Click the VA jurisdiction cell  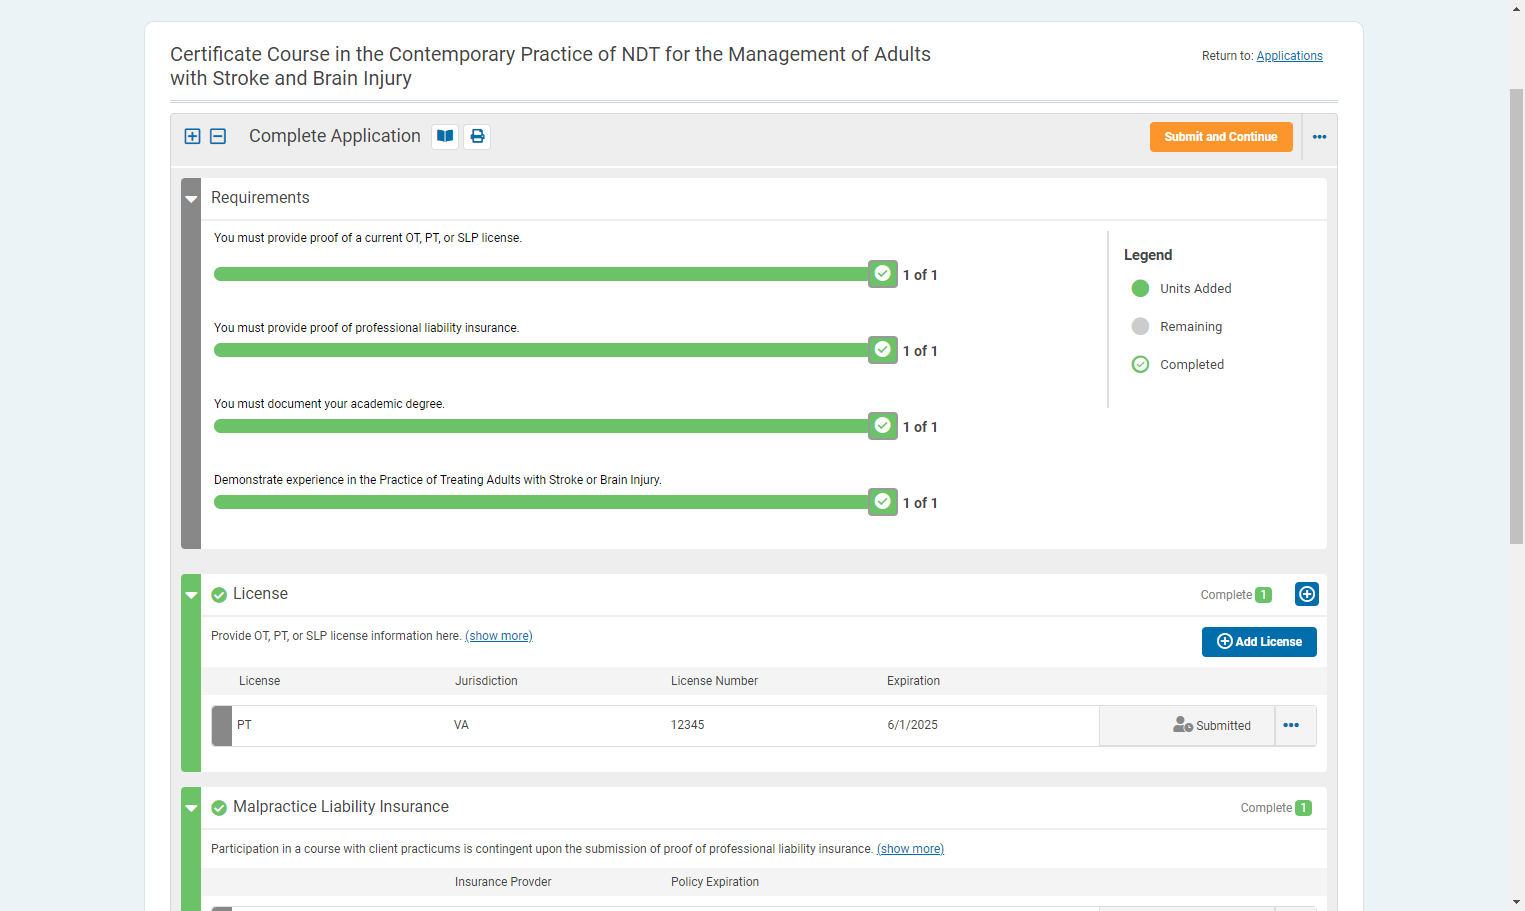click(x=461, y=725)
